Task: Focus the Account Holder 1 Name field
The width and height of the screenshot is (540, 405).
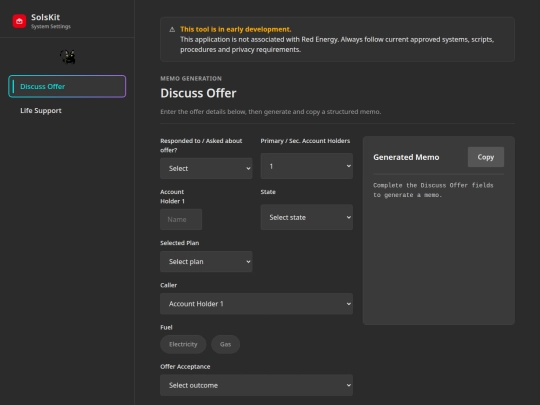Action: [181, 219]
